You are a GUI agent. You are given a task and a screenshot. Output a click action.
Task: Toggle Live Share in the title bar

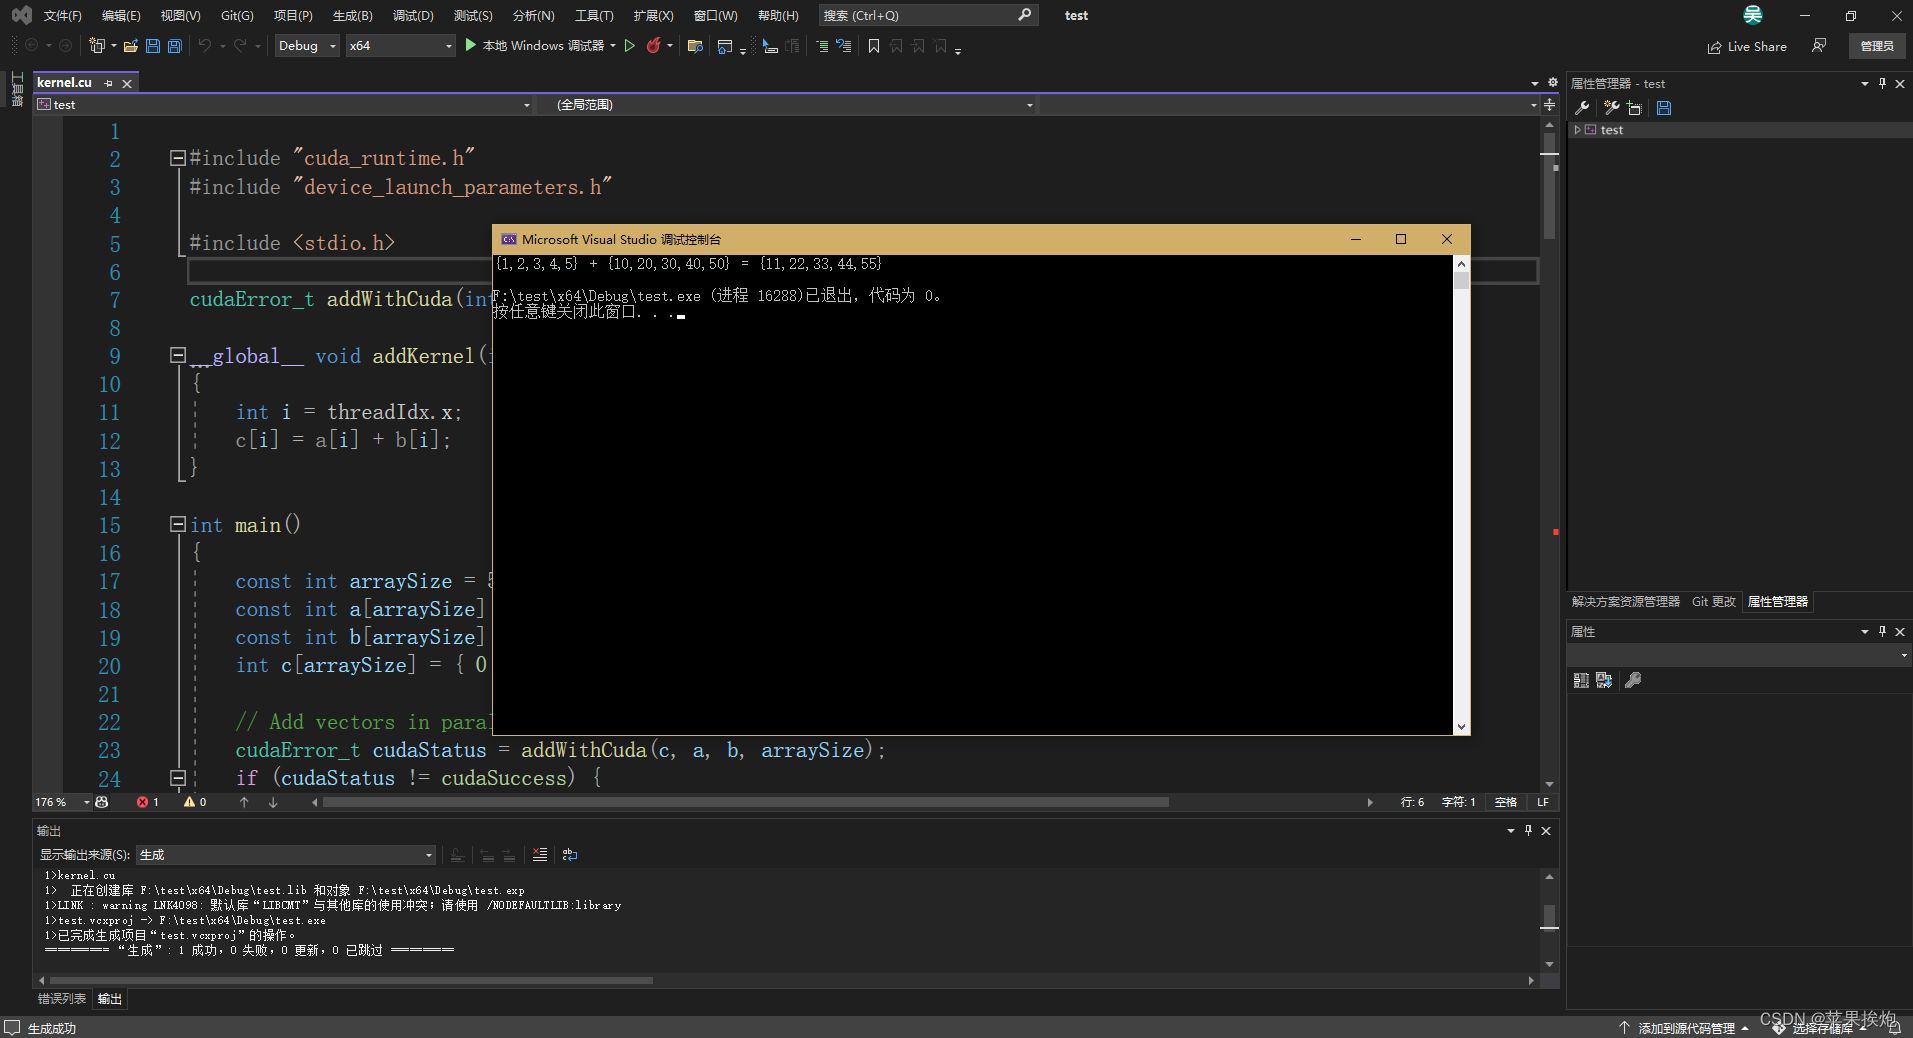(x=1748, y=46)
